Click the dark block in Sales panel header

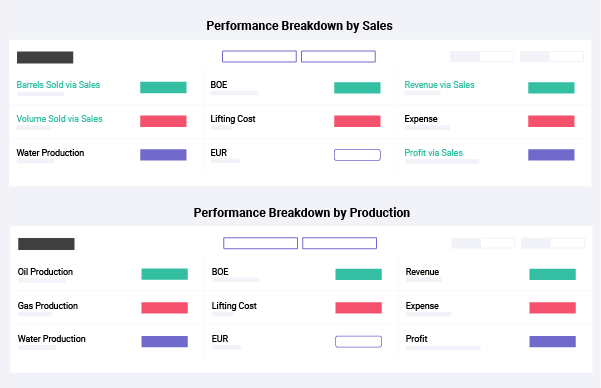coord(45,58)
